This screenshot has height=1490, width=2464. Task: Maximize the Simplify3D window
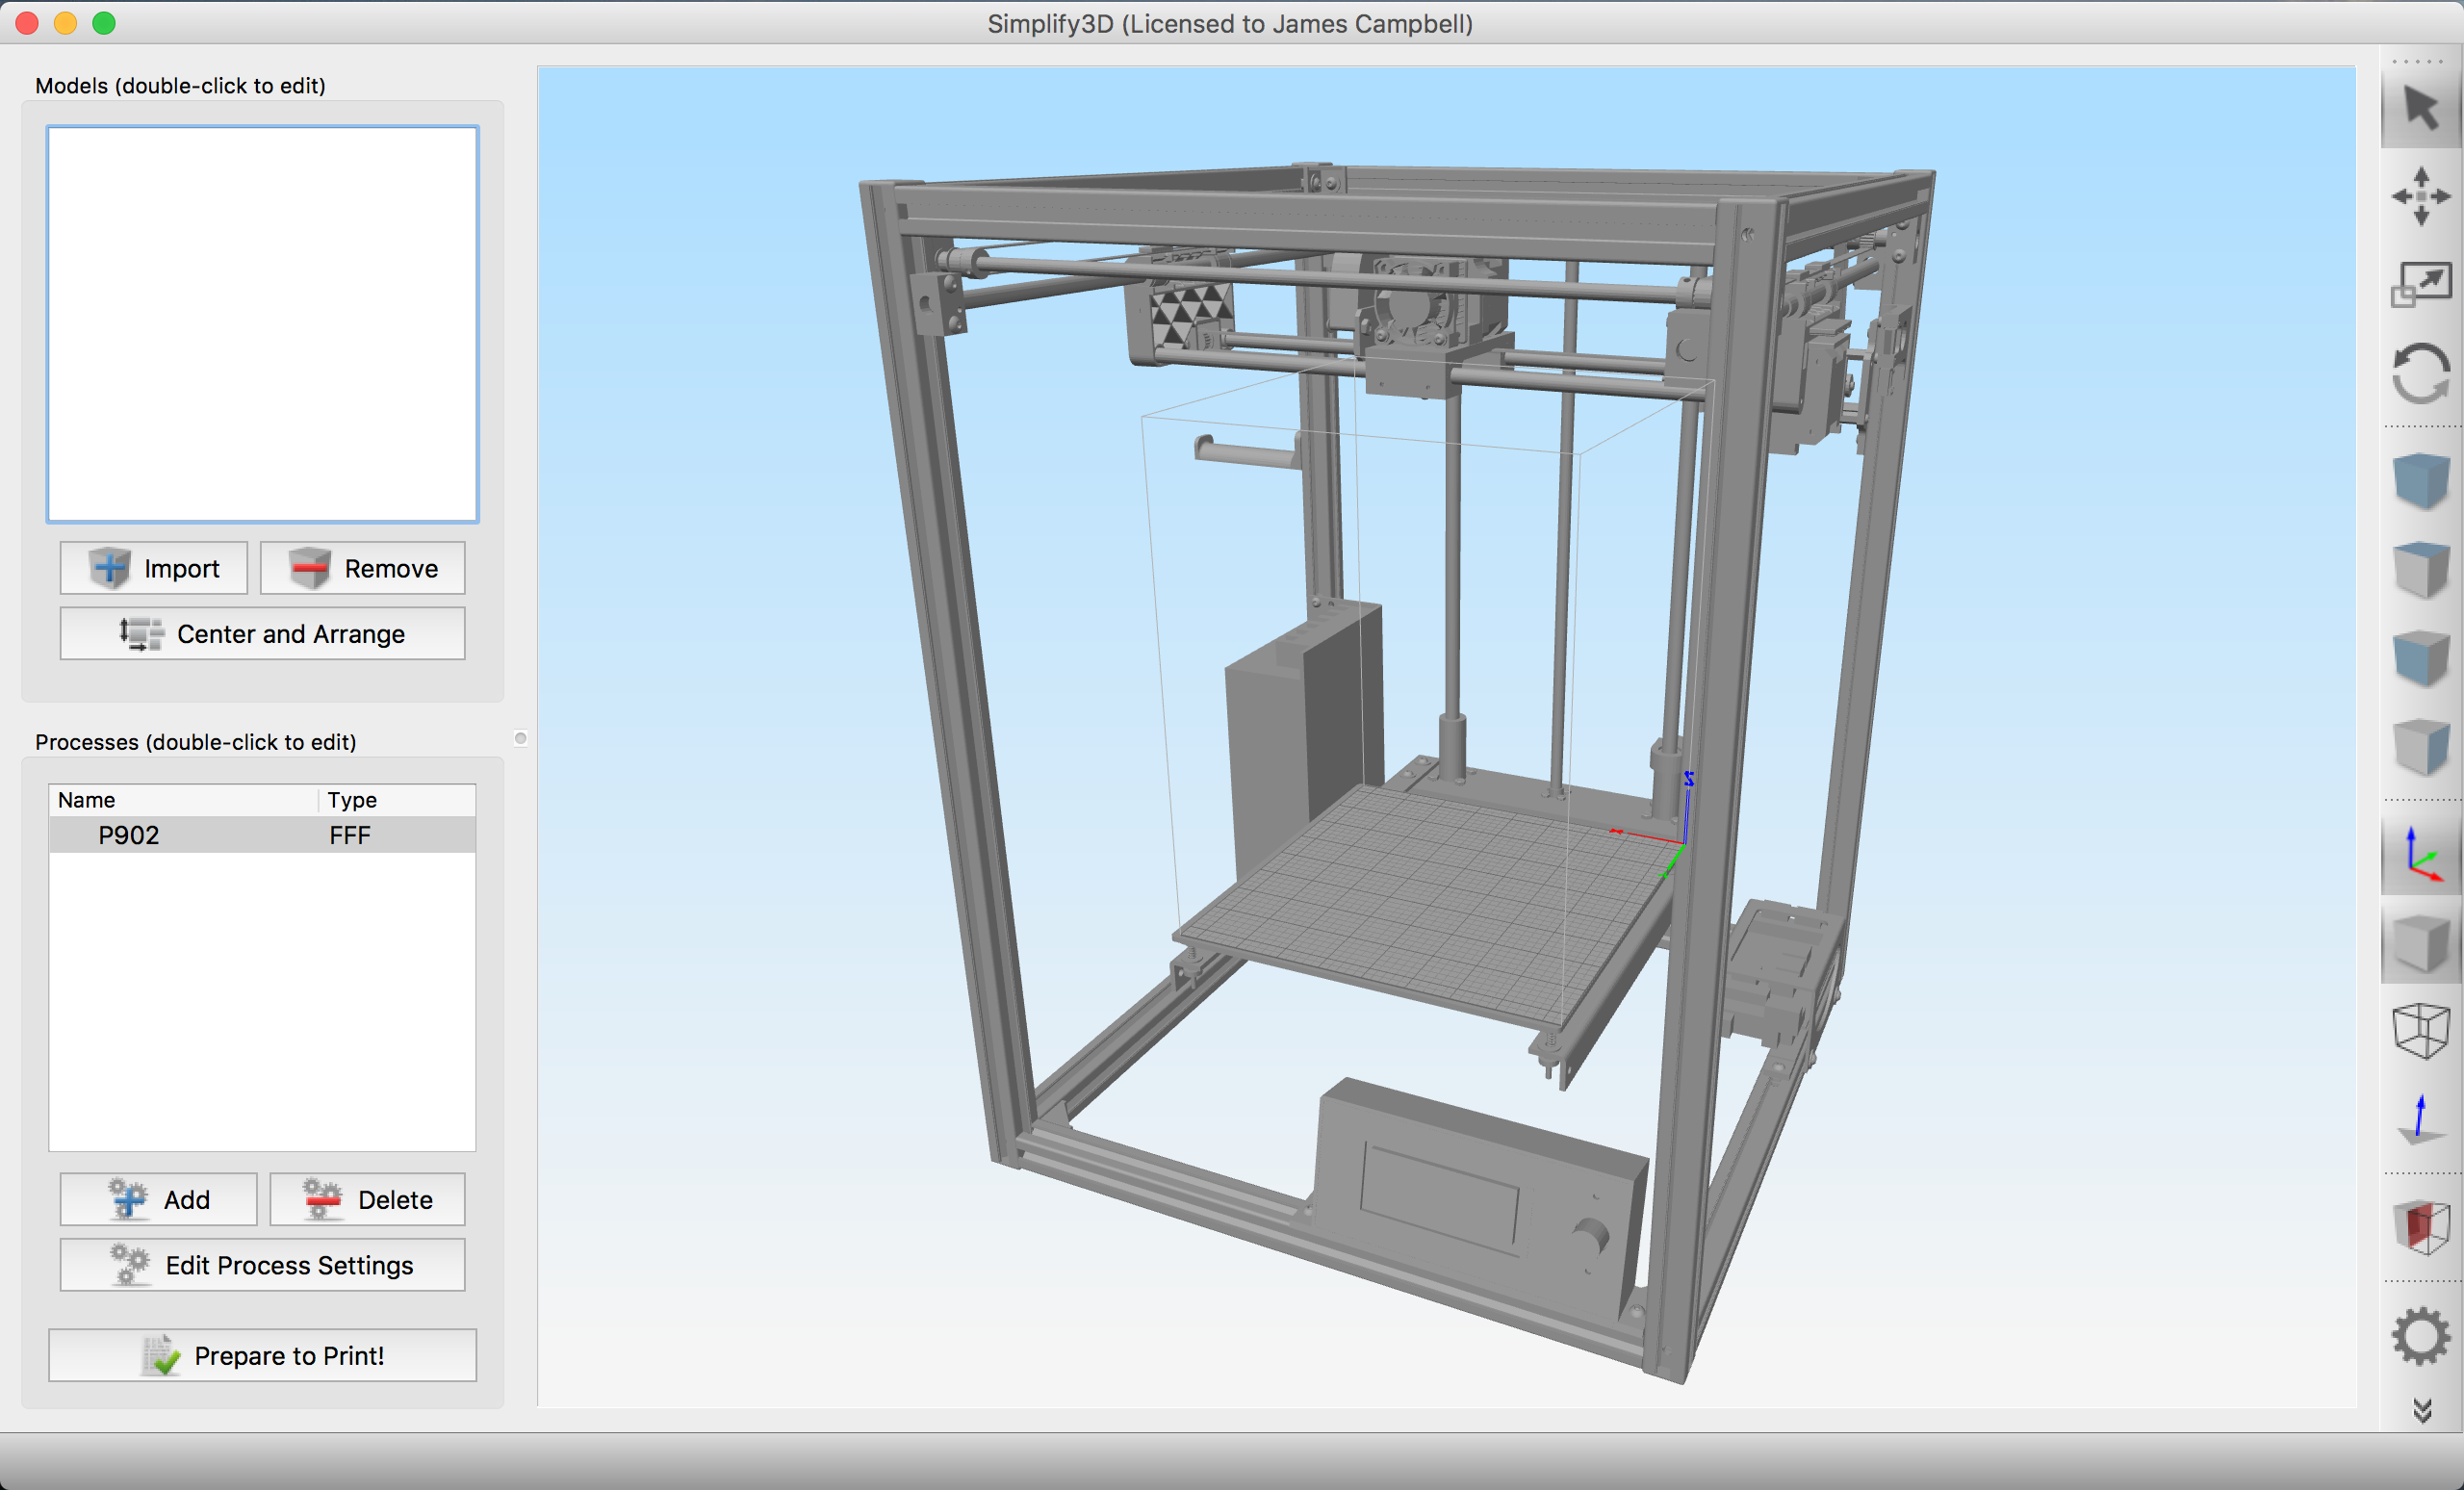104,23
